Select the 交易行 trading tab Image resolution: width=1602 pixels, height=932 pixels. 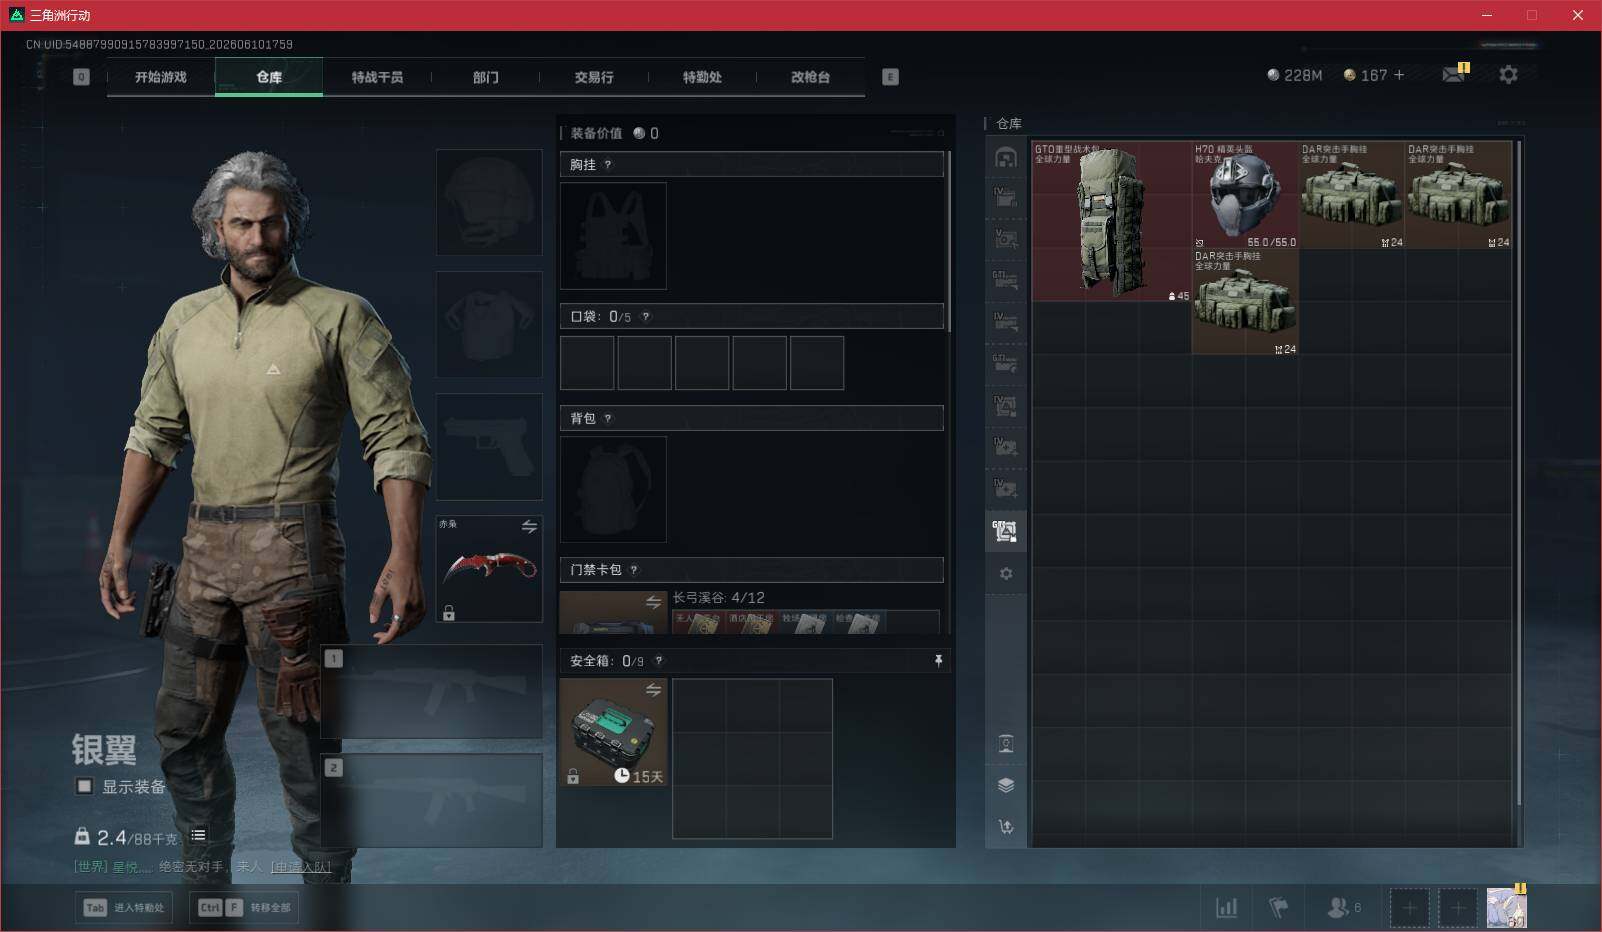[594, 77]
